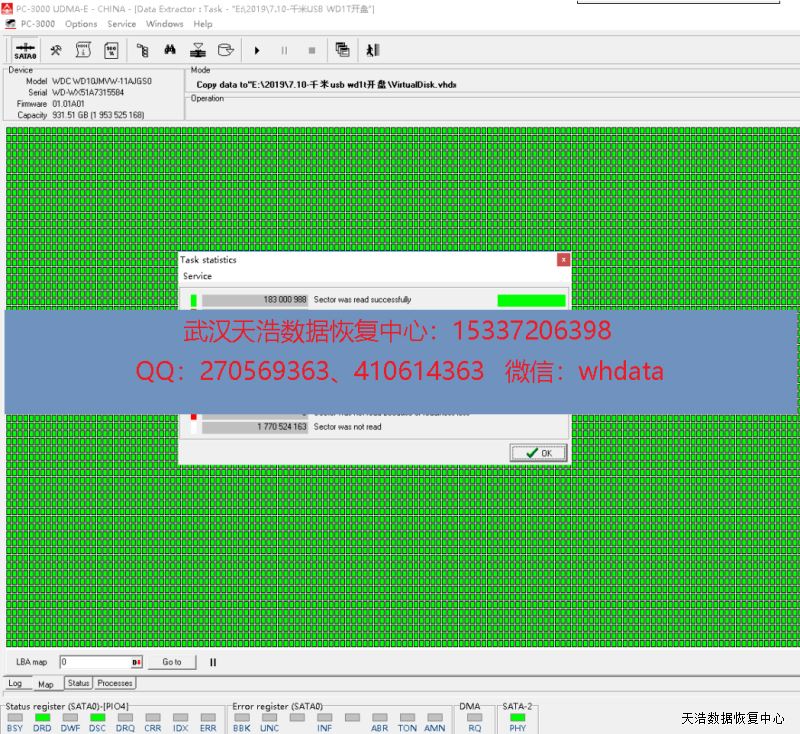
Task: Open the Windows menu
Action: pos(164,24)
